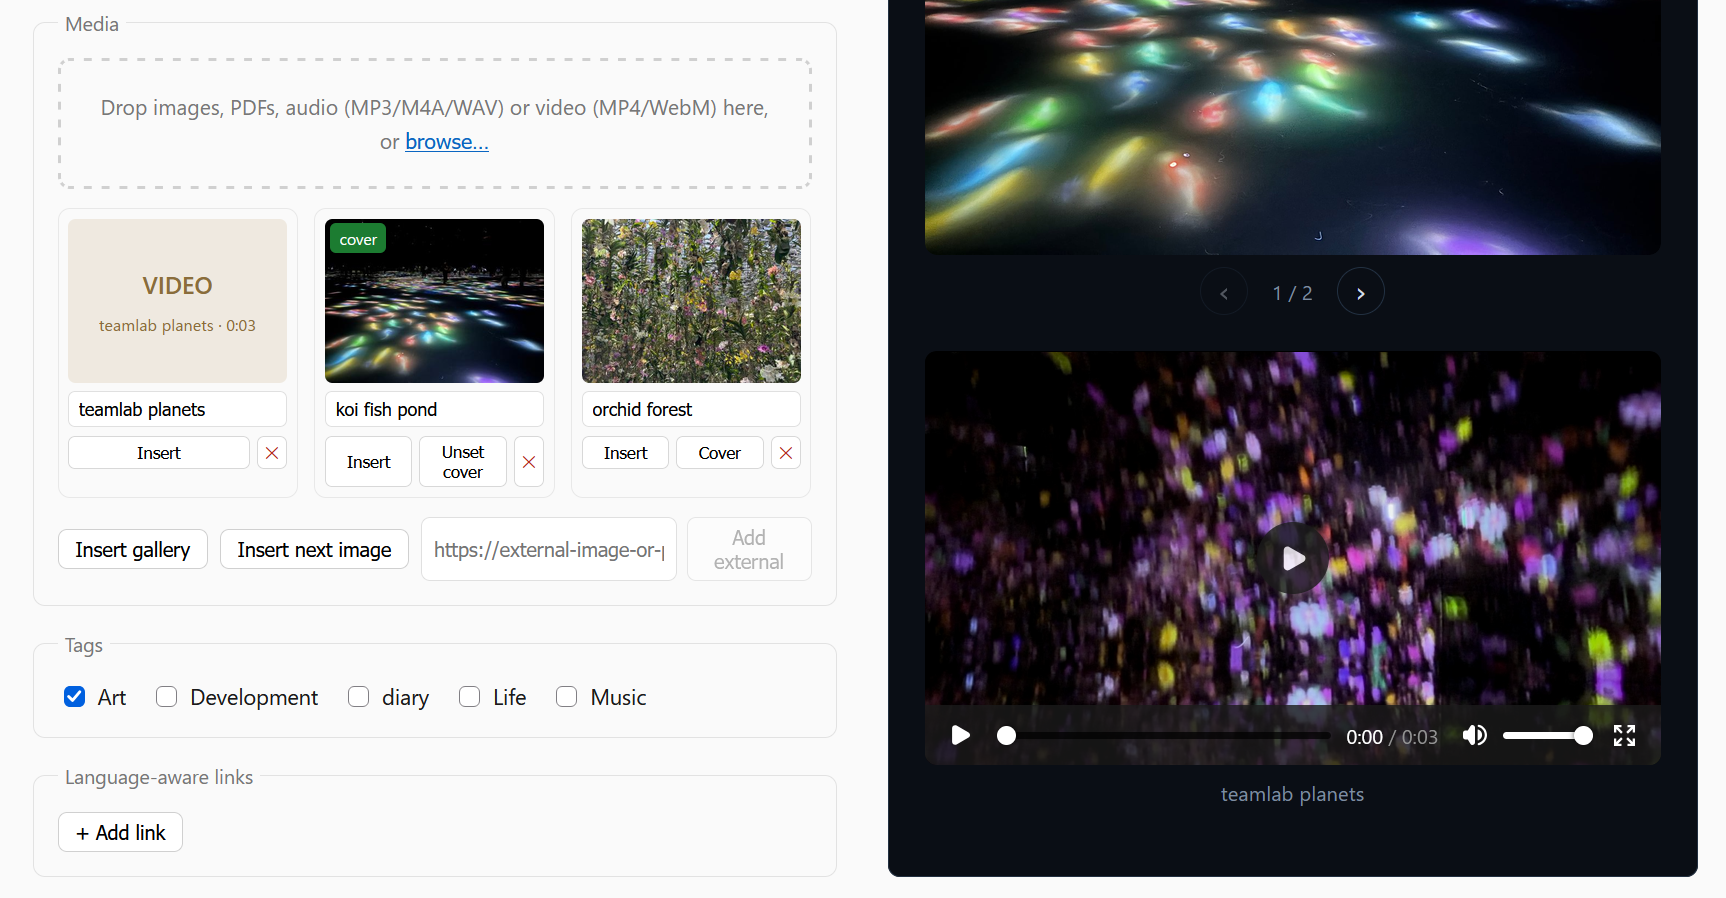Screen dimensions: 1726x898
Task: Unset cover on koi fish pond
Action: pyautogui.click(x=463, y=462)
